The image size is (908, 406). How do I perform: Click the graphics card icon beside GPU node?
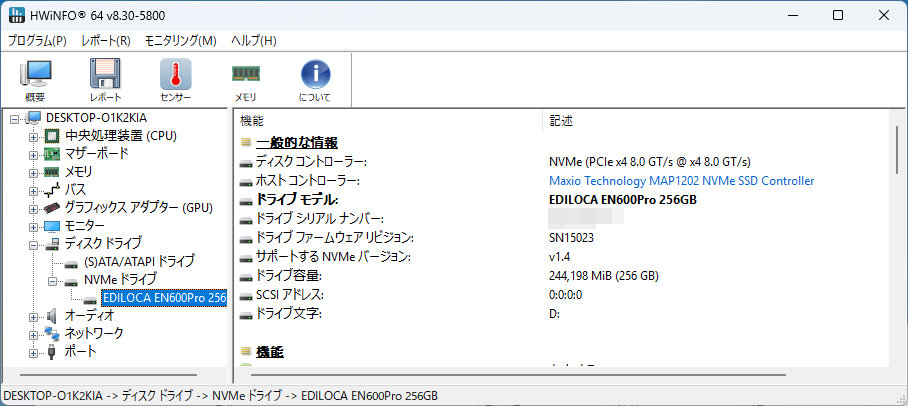point(52,208)
